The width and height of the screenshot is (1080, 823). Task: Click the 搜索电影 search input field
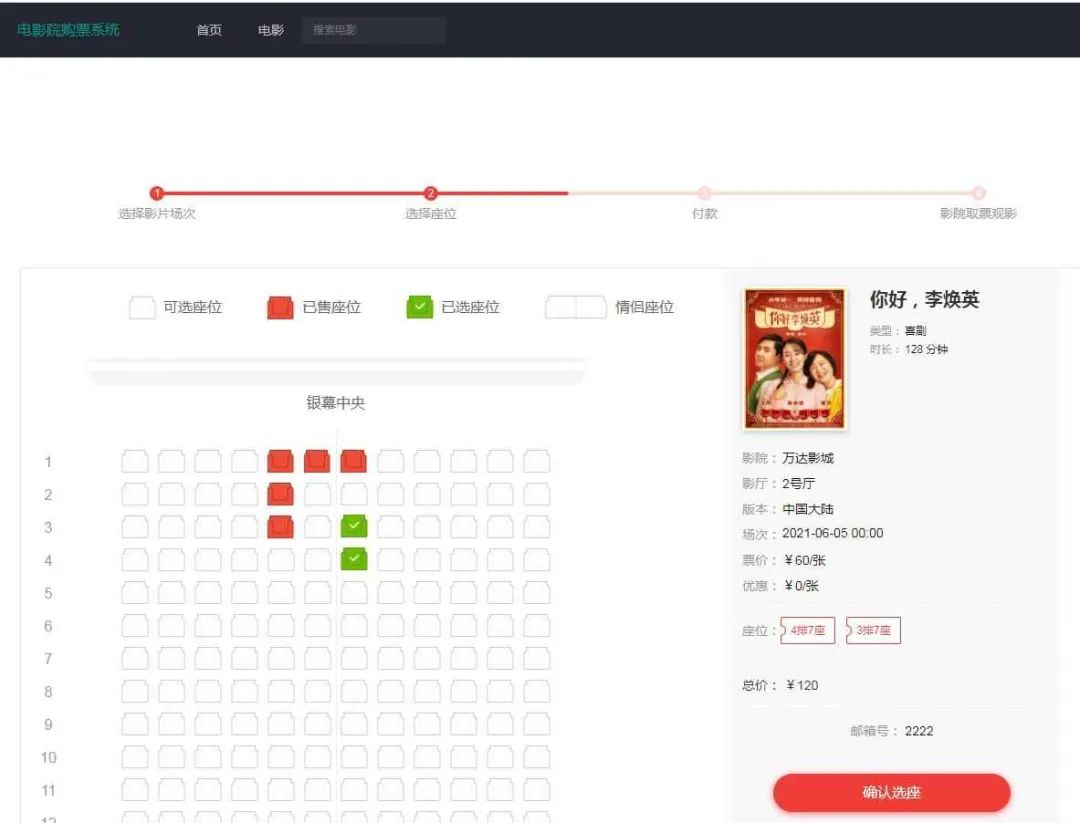click(373, 30)
